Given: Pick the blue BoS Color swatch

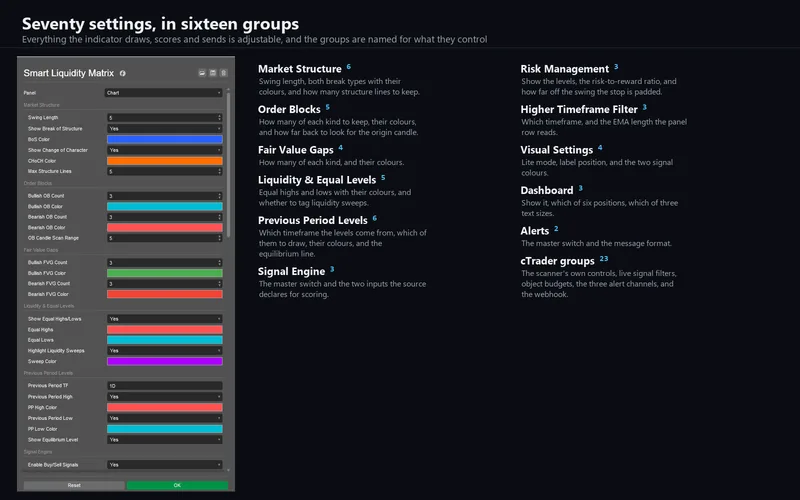Looking at the screenshot, I should [x=164, y=139].
